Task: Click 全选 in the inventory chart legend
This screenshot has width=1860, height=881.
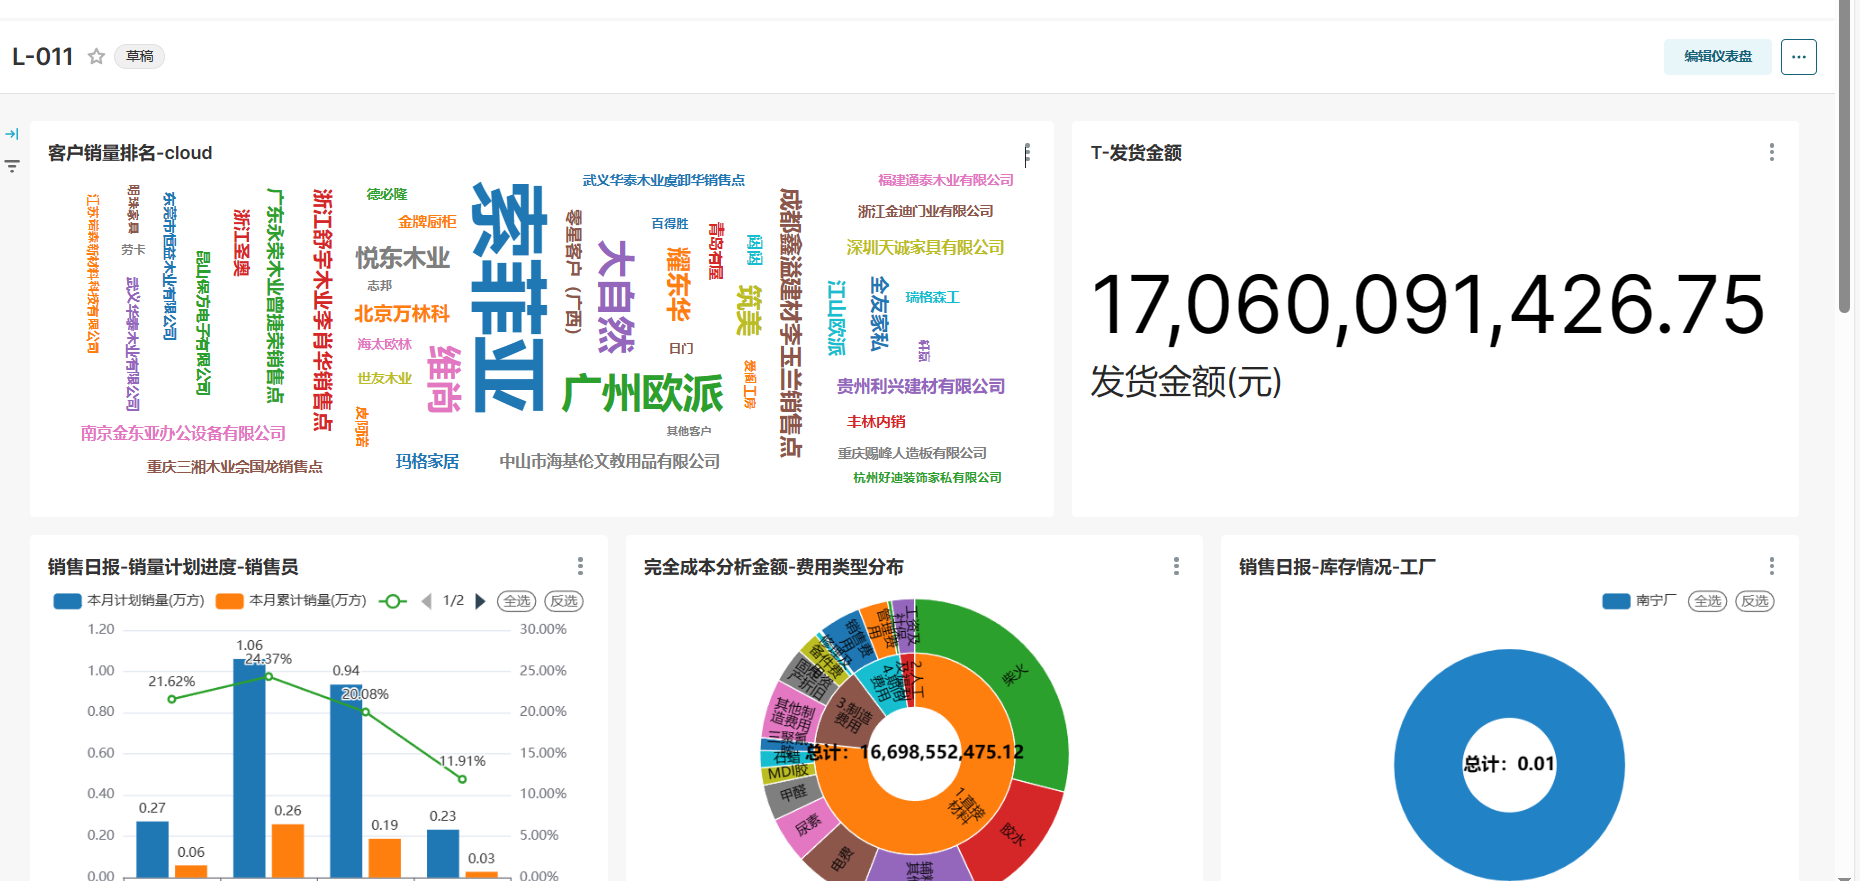Action: coord(1708,601)
